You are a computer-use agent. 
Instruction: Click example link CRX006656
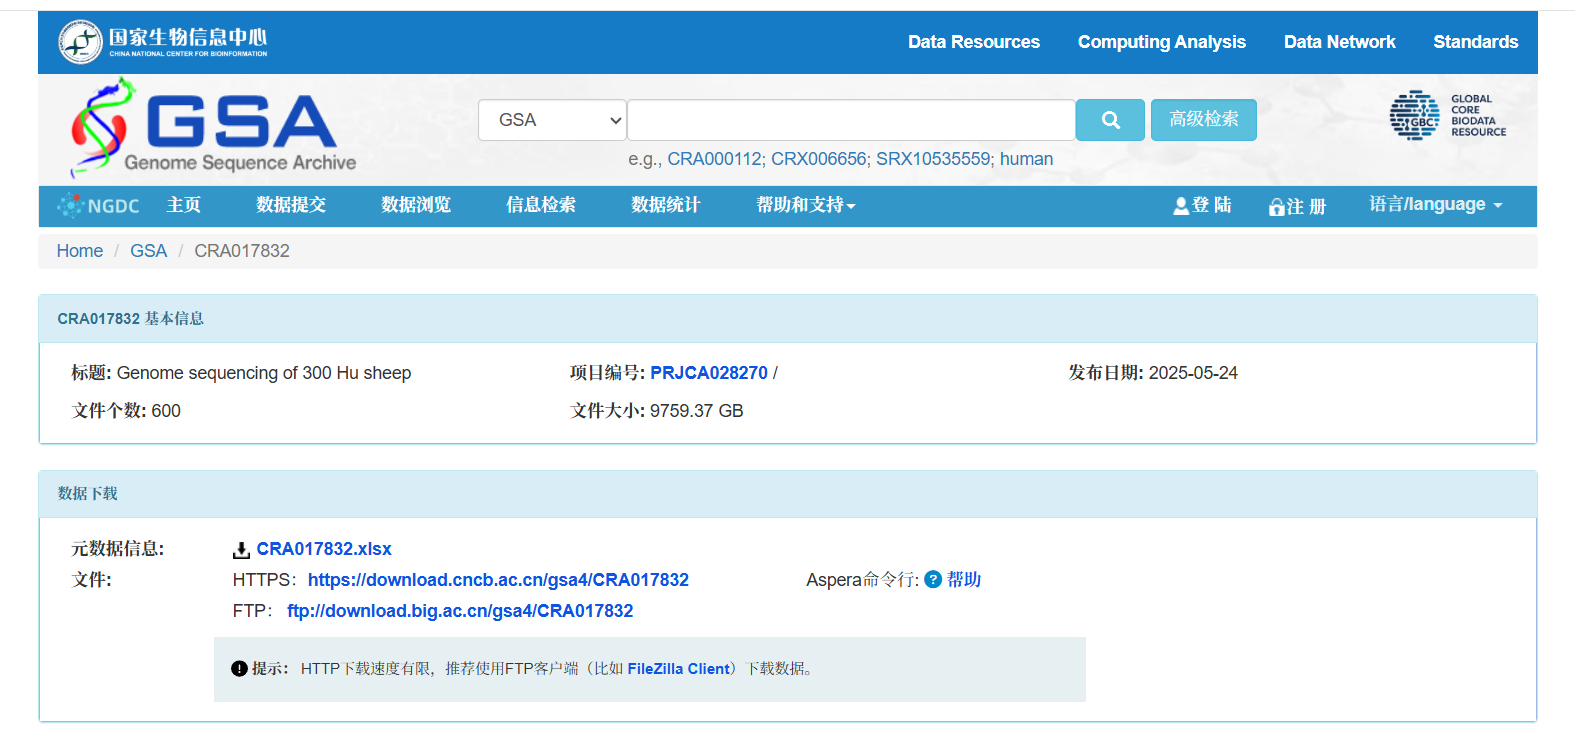coord(819,159)
